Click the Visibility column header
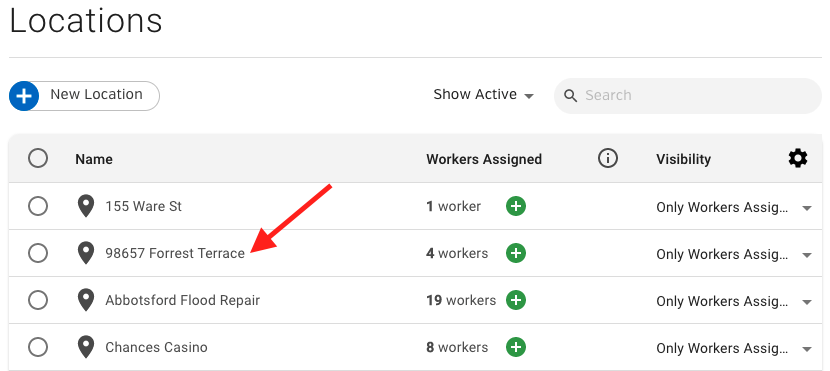This screenshot has width=830, height=371. pyautogui.click(x=683, y=159)
